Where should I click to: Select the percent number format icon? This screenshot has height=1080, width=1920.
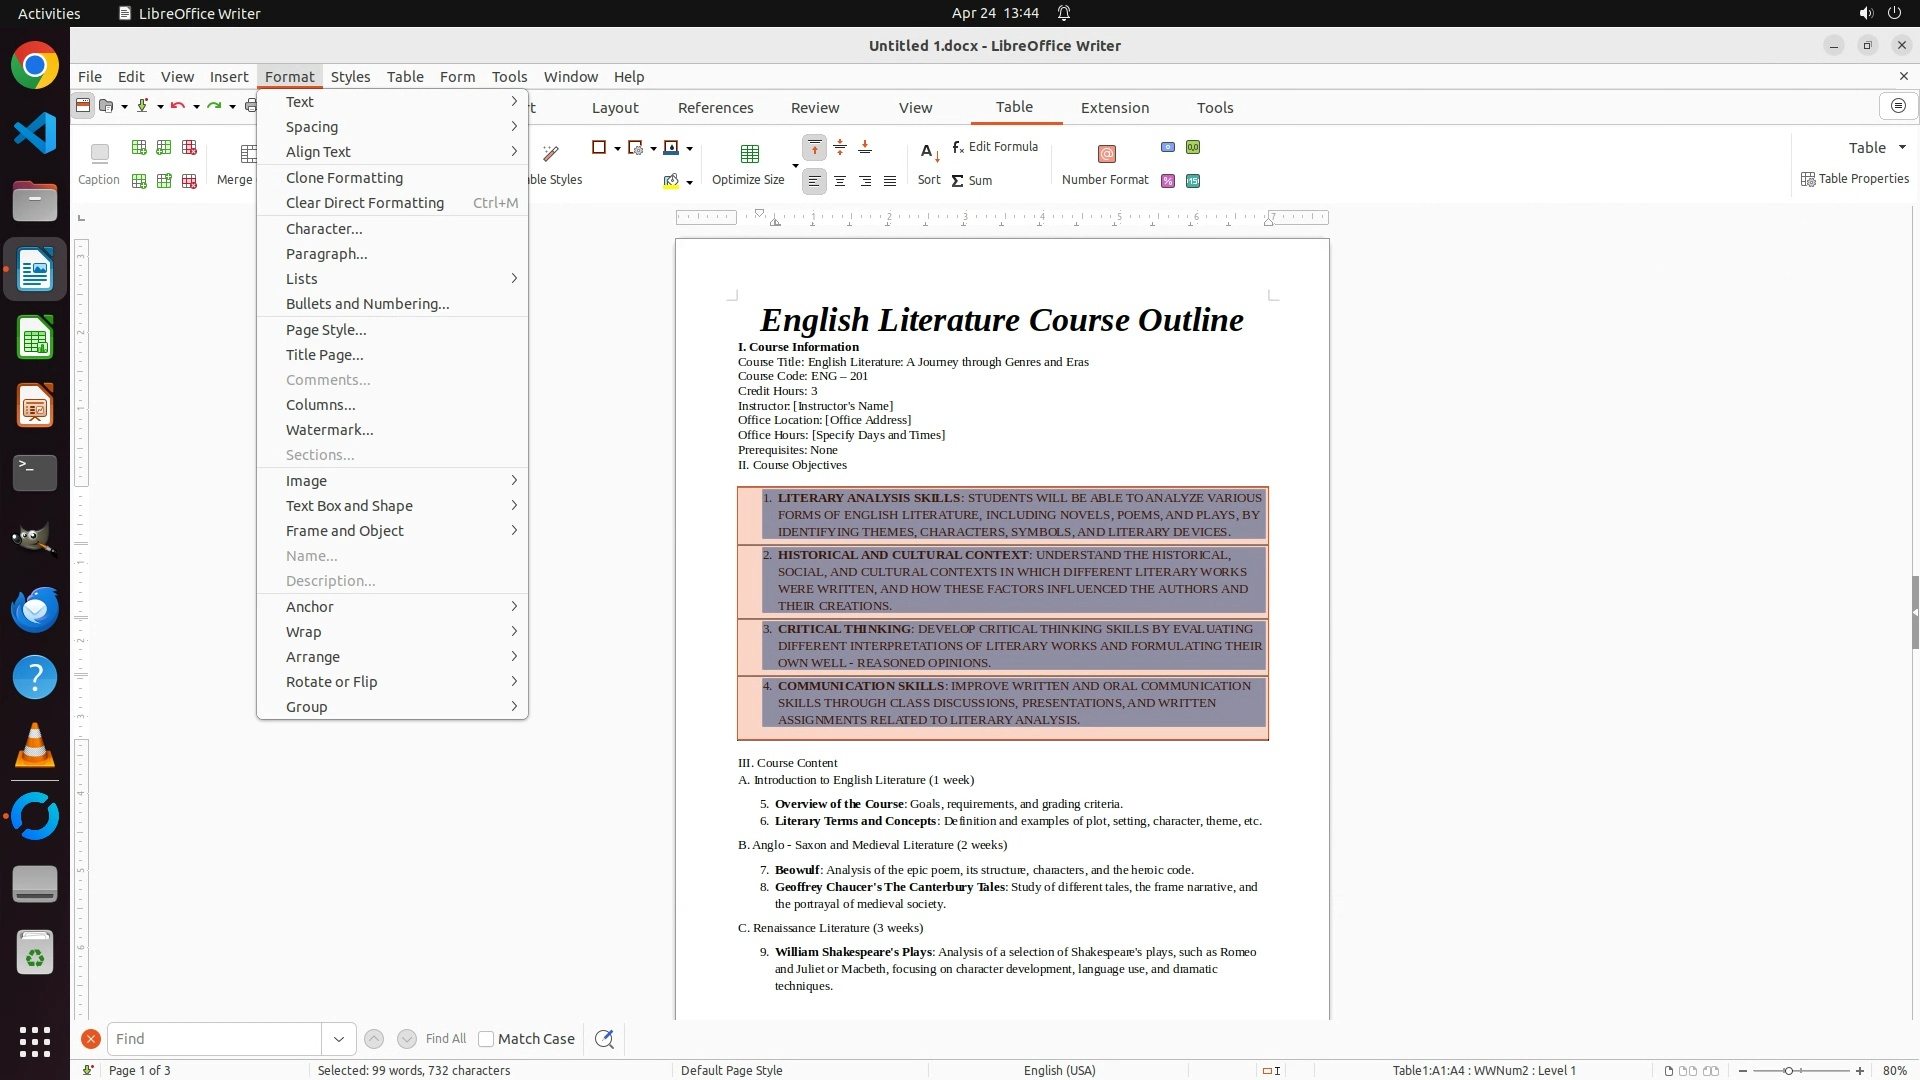tap(1168, 181)
